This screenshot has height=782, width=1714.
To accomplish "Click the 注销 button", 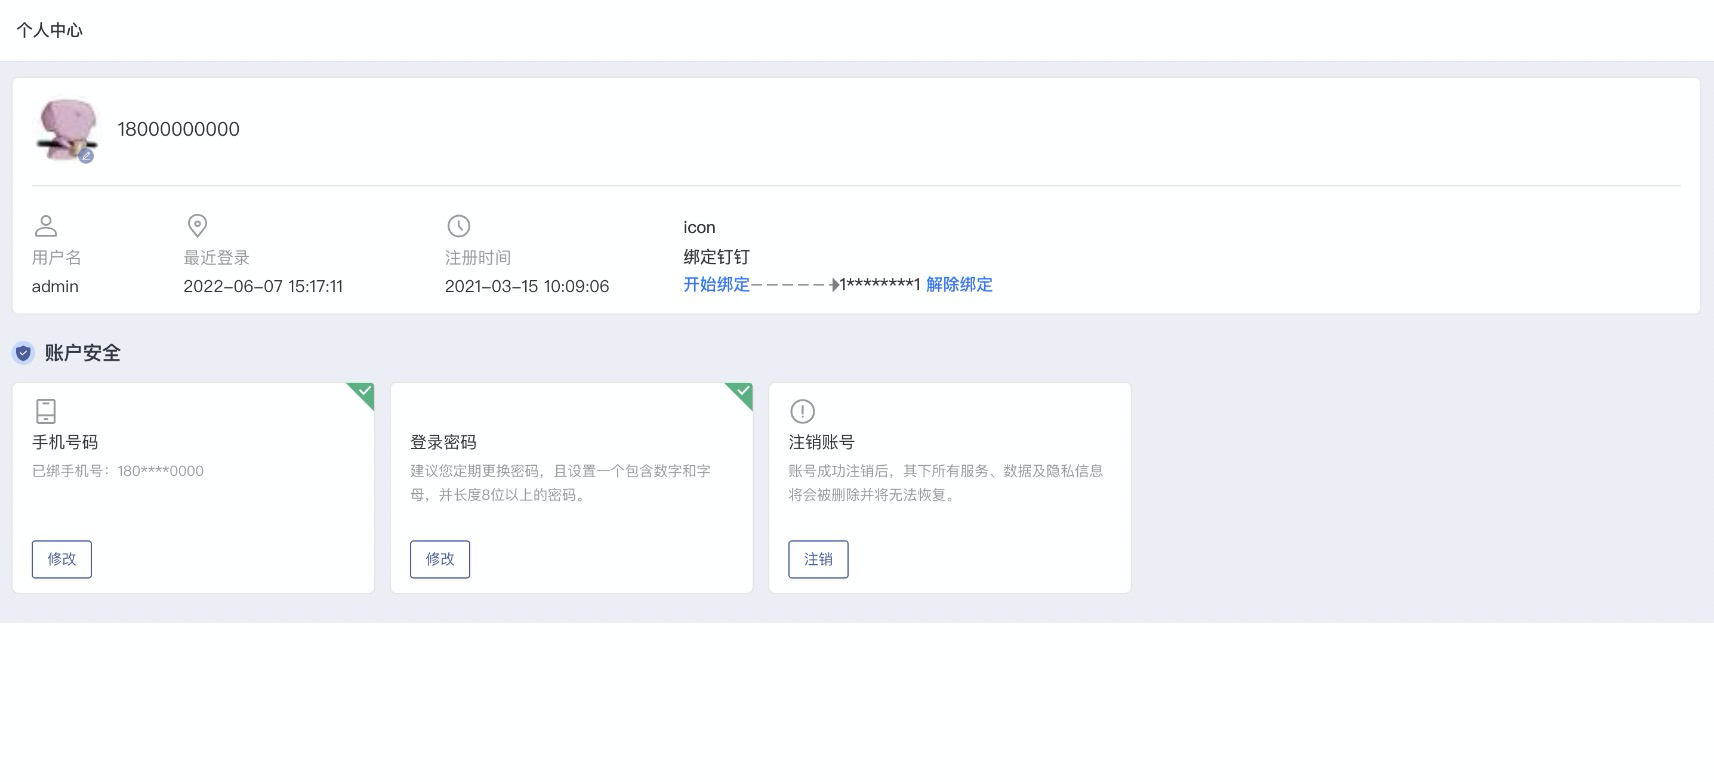I will [818, 559].
